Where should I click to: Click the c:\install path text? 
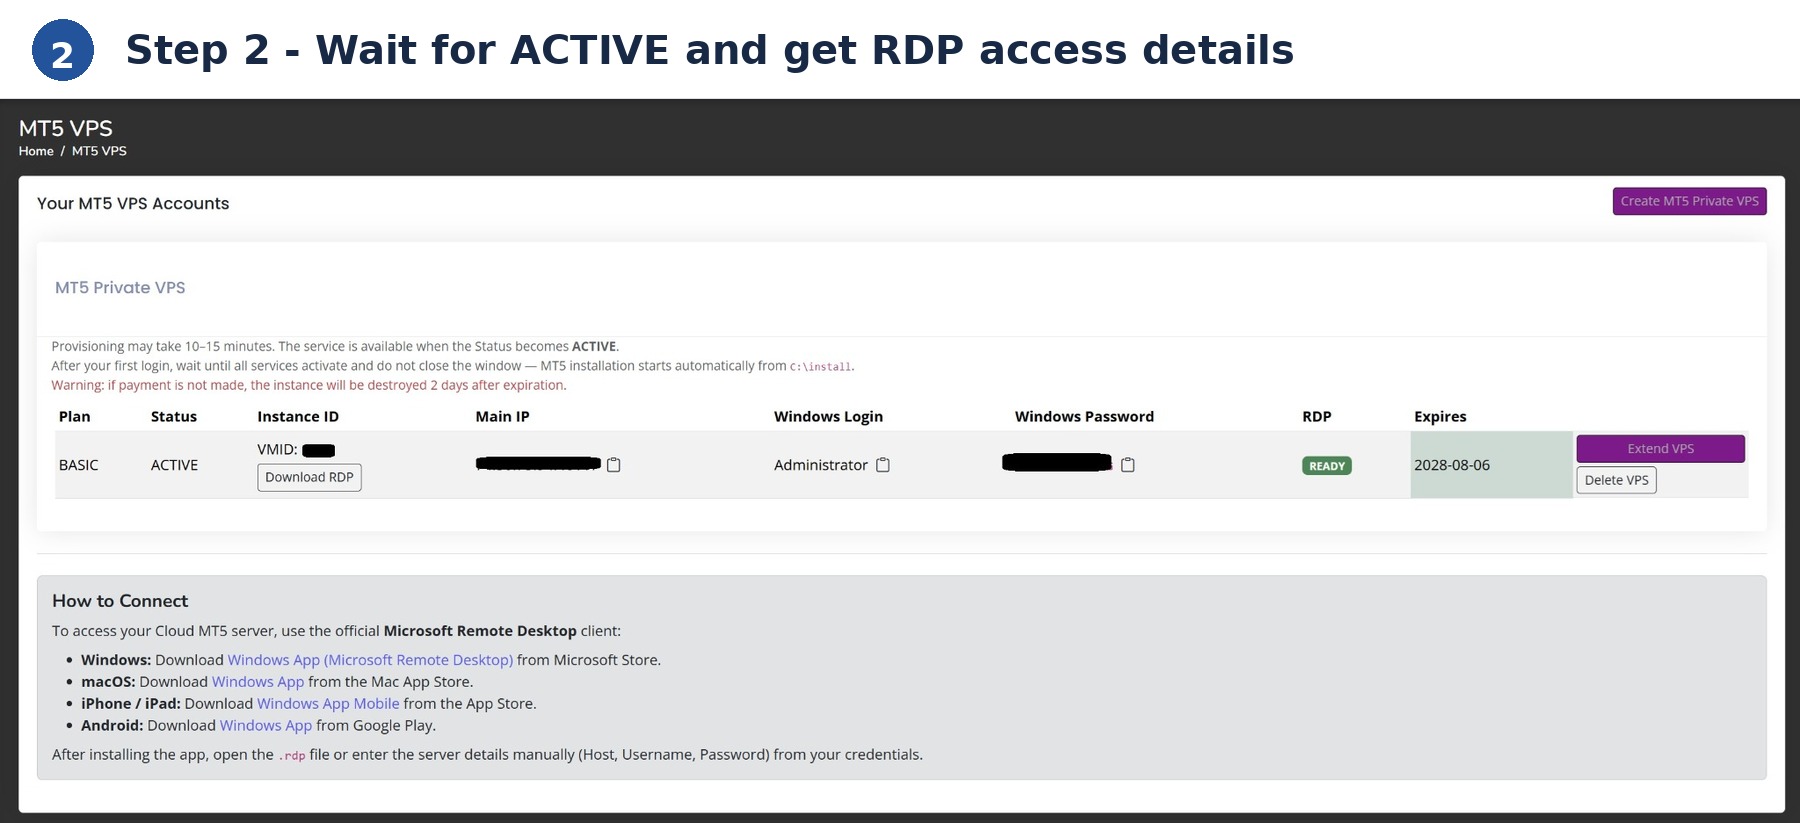coord(820,367)
